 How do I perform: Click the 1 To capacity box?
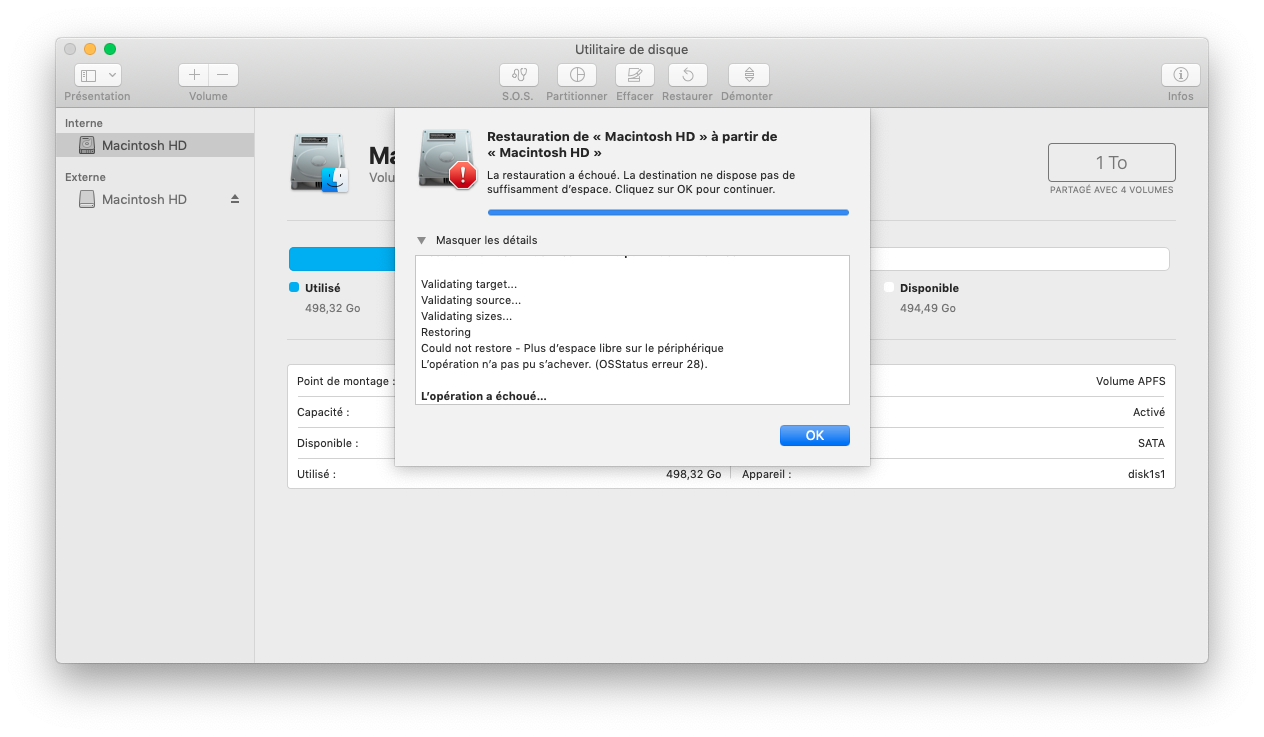coord(1111,163)
